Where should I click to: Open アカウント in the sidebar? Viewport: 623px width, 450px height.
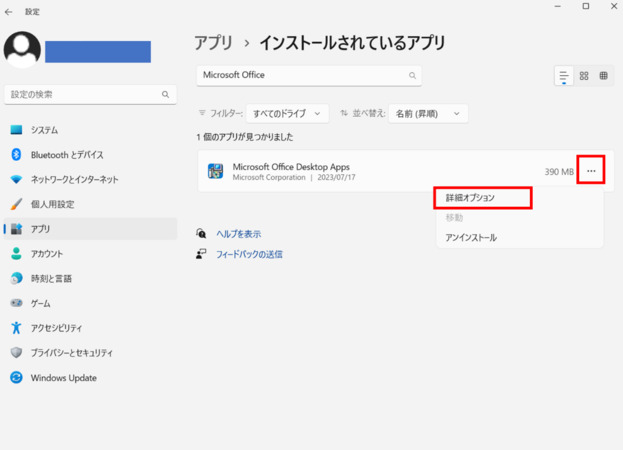(x=90, y=254)
